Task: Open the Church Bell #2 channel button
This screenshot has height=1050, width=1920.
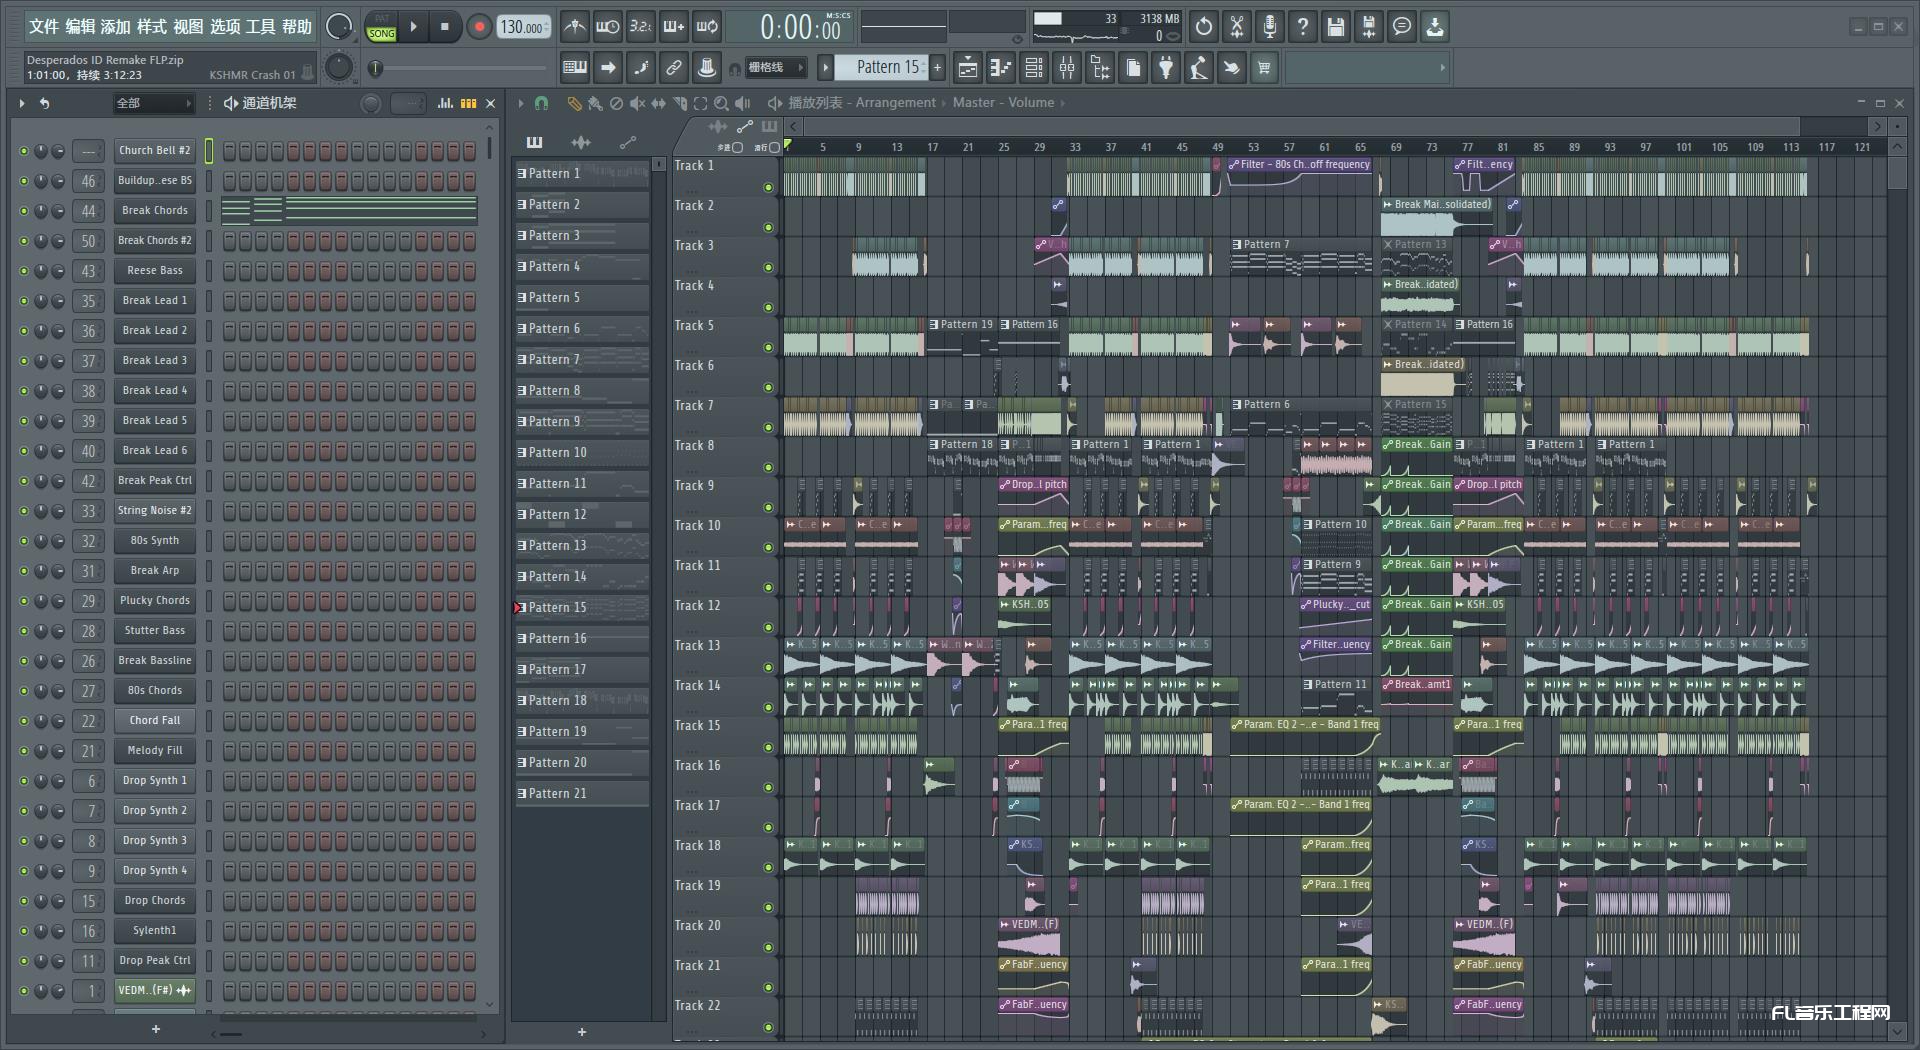Action: (x=155, y=151)
